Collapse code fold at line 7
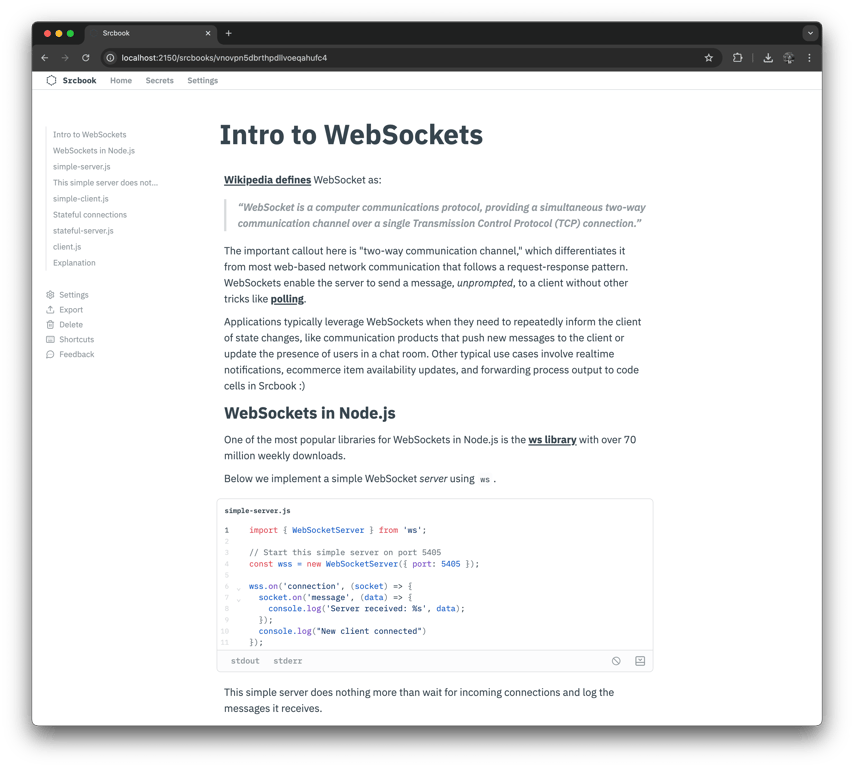The width and height of the screenshot is (854, 768). tap(239, 599)
